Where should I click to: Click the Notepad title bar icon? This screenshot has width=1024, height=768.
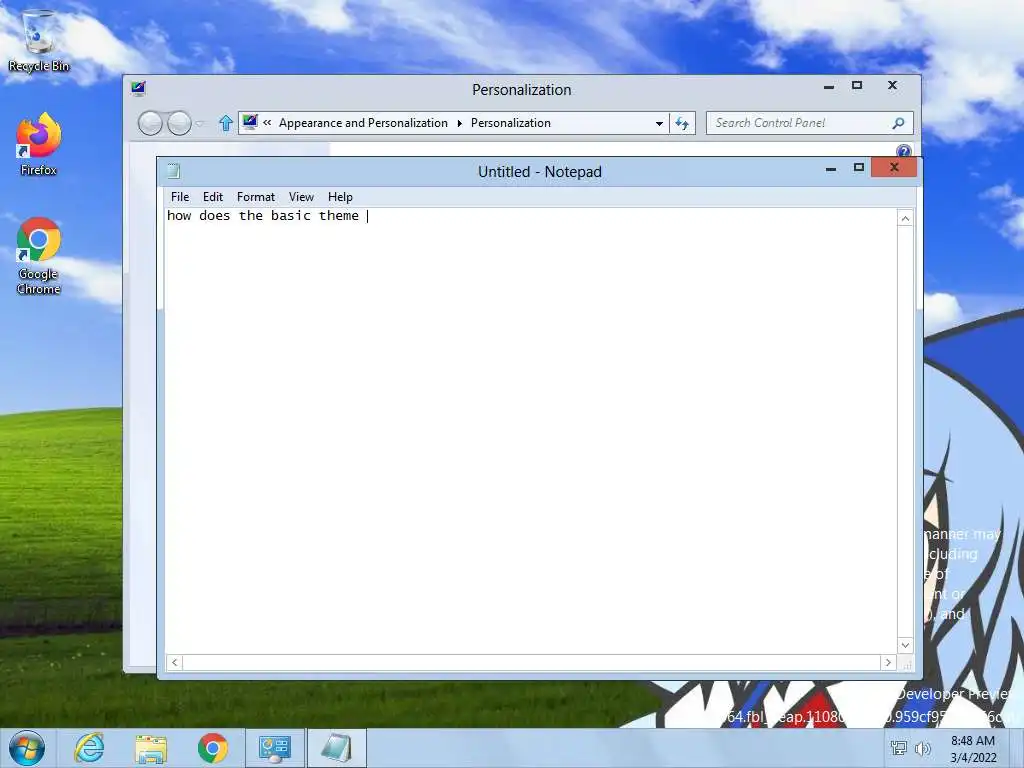174,171
